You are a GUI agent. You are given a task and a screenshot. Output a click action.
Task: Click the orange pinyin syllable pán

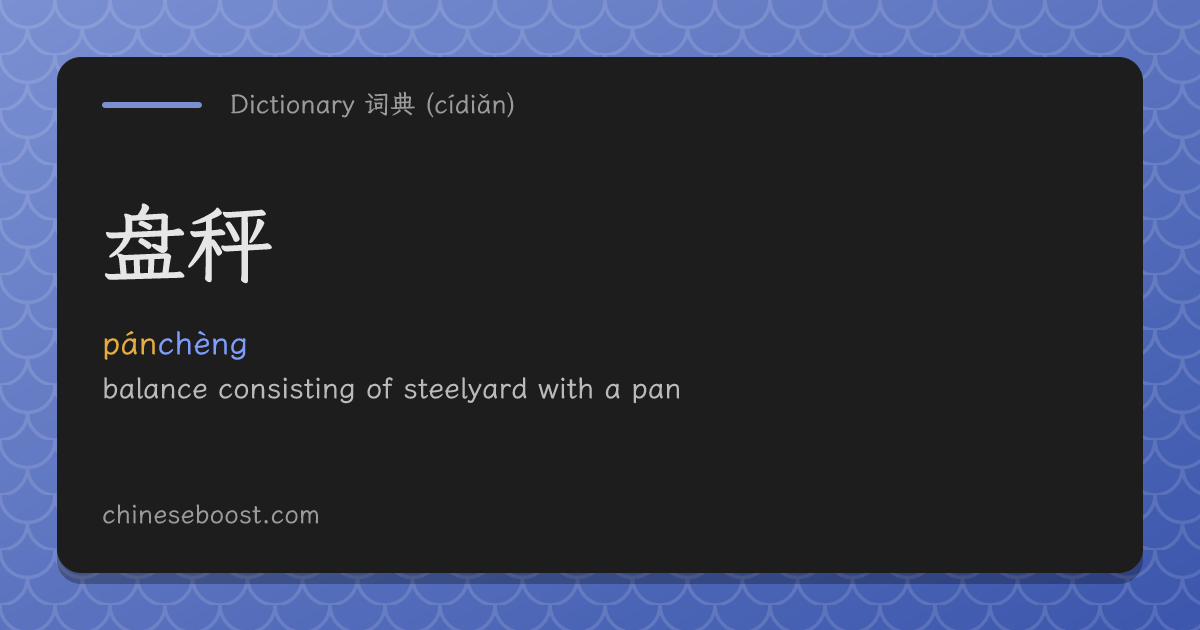point(130,345)
